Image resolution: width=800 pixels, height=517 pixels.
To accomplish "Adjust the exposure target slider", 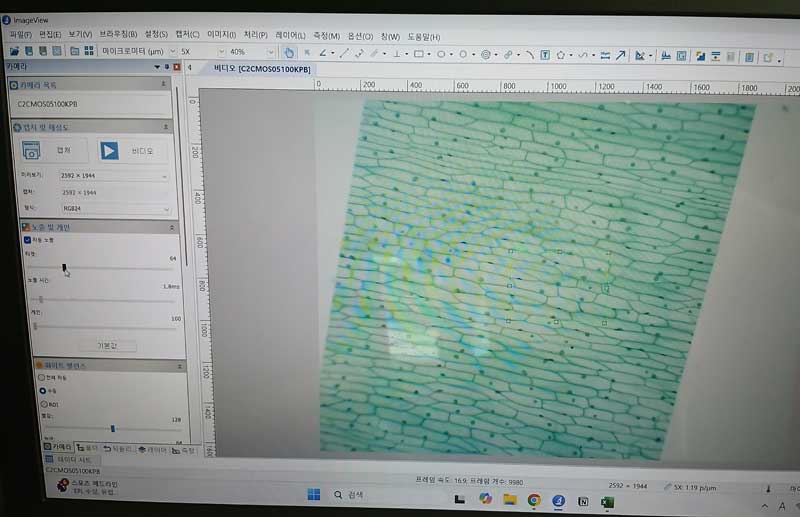I will [x=64, y=268].
